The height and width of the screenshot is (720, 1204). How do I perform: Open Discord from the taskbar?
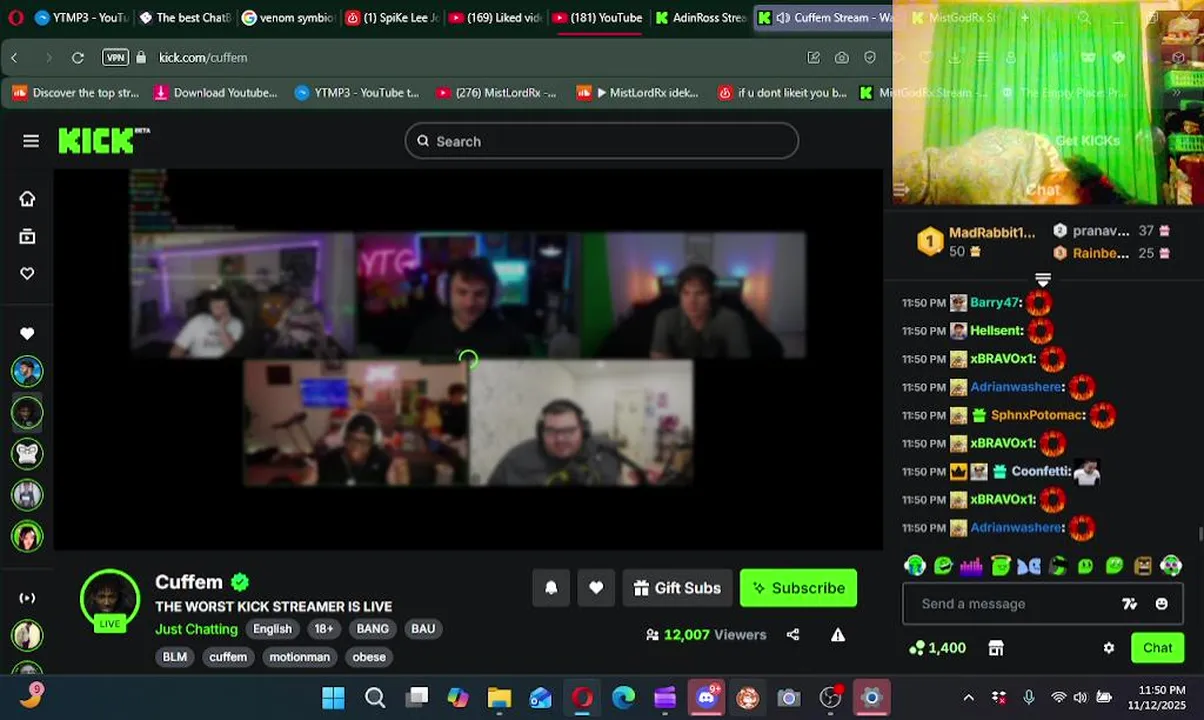pyautogui.click(x=706, y=697)
